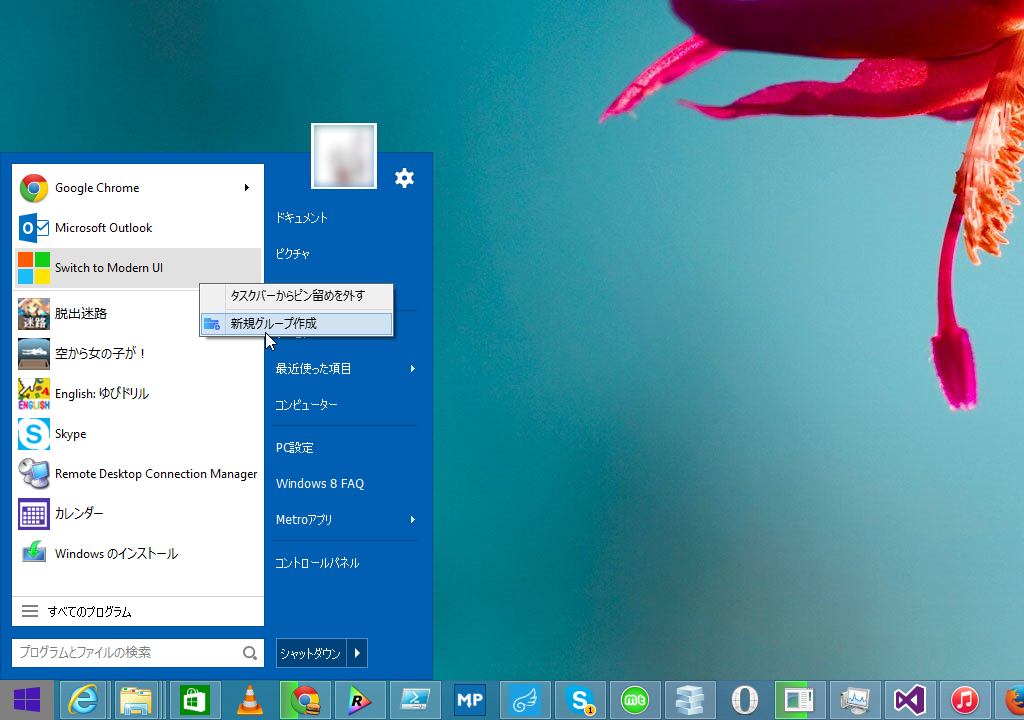Image resolution: width=1024 pixels, height=720 pixels.
Task: Open Visual Studio from the taskbar
Action: 910,700
